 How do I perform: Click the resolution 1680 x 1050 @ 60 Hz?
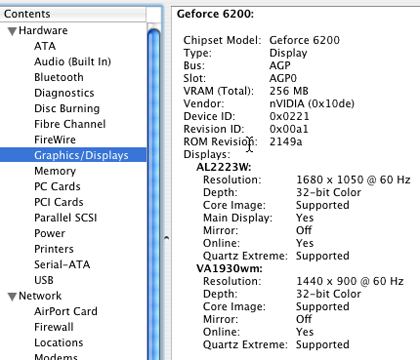click(x=353, y=180)
